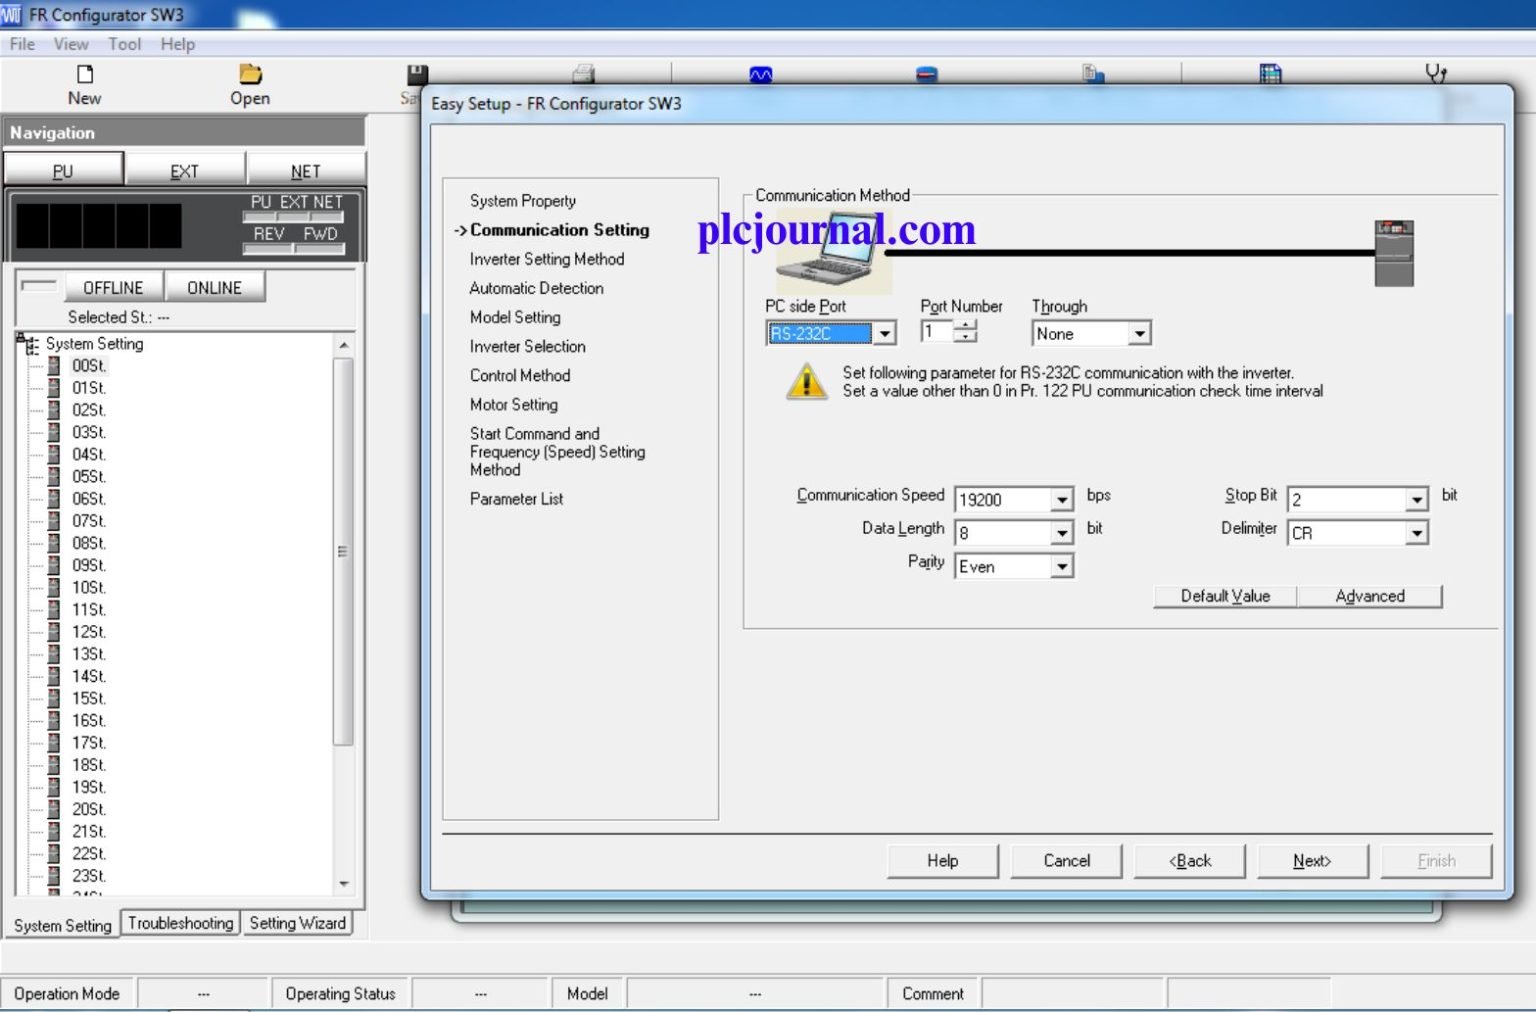The height and width of the screenshot is (1012, 1536).
Task: Switch to ONLINE mode
Action: coord(214,287)
